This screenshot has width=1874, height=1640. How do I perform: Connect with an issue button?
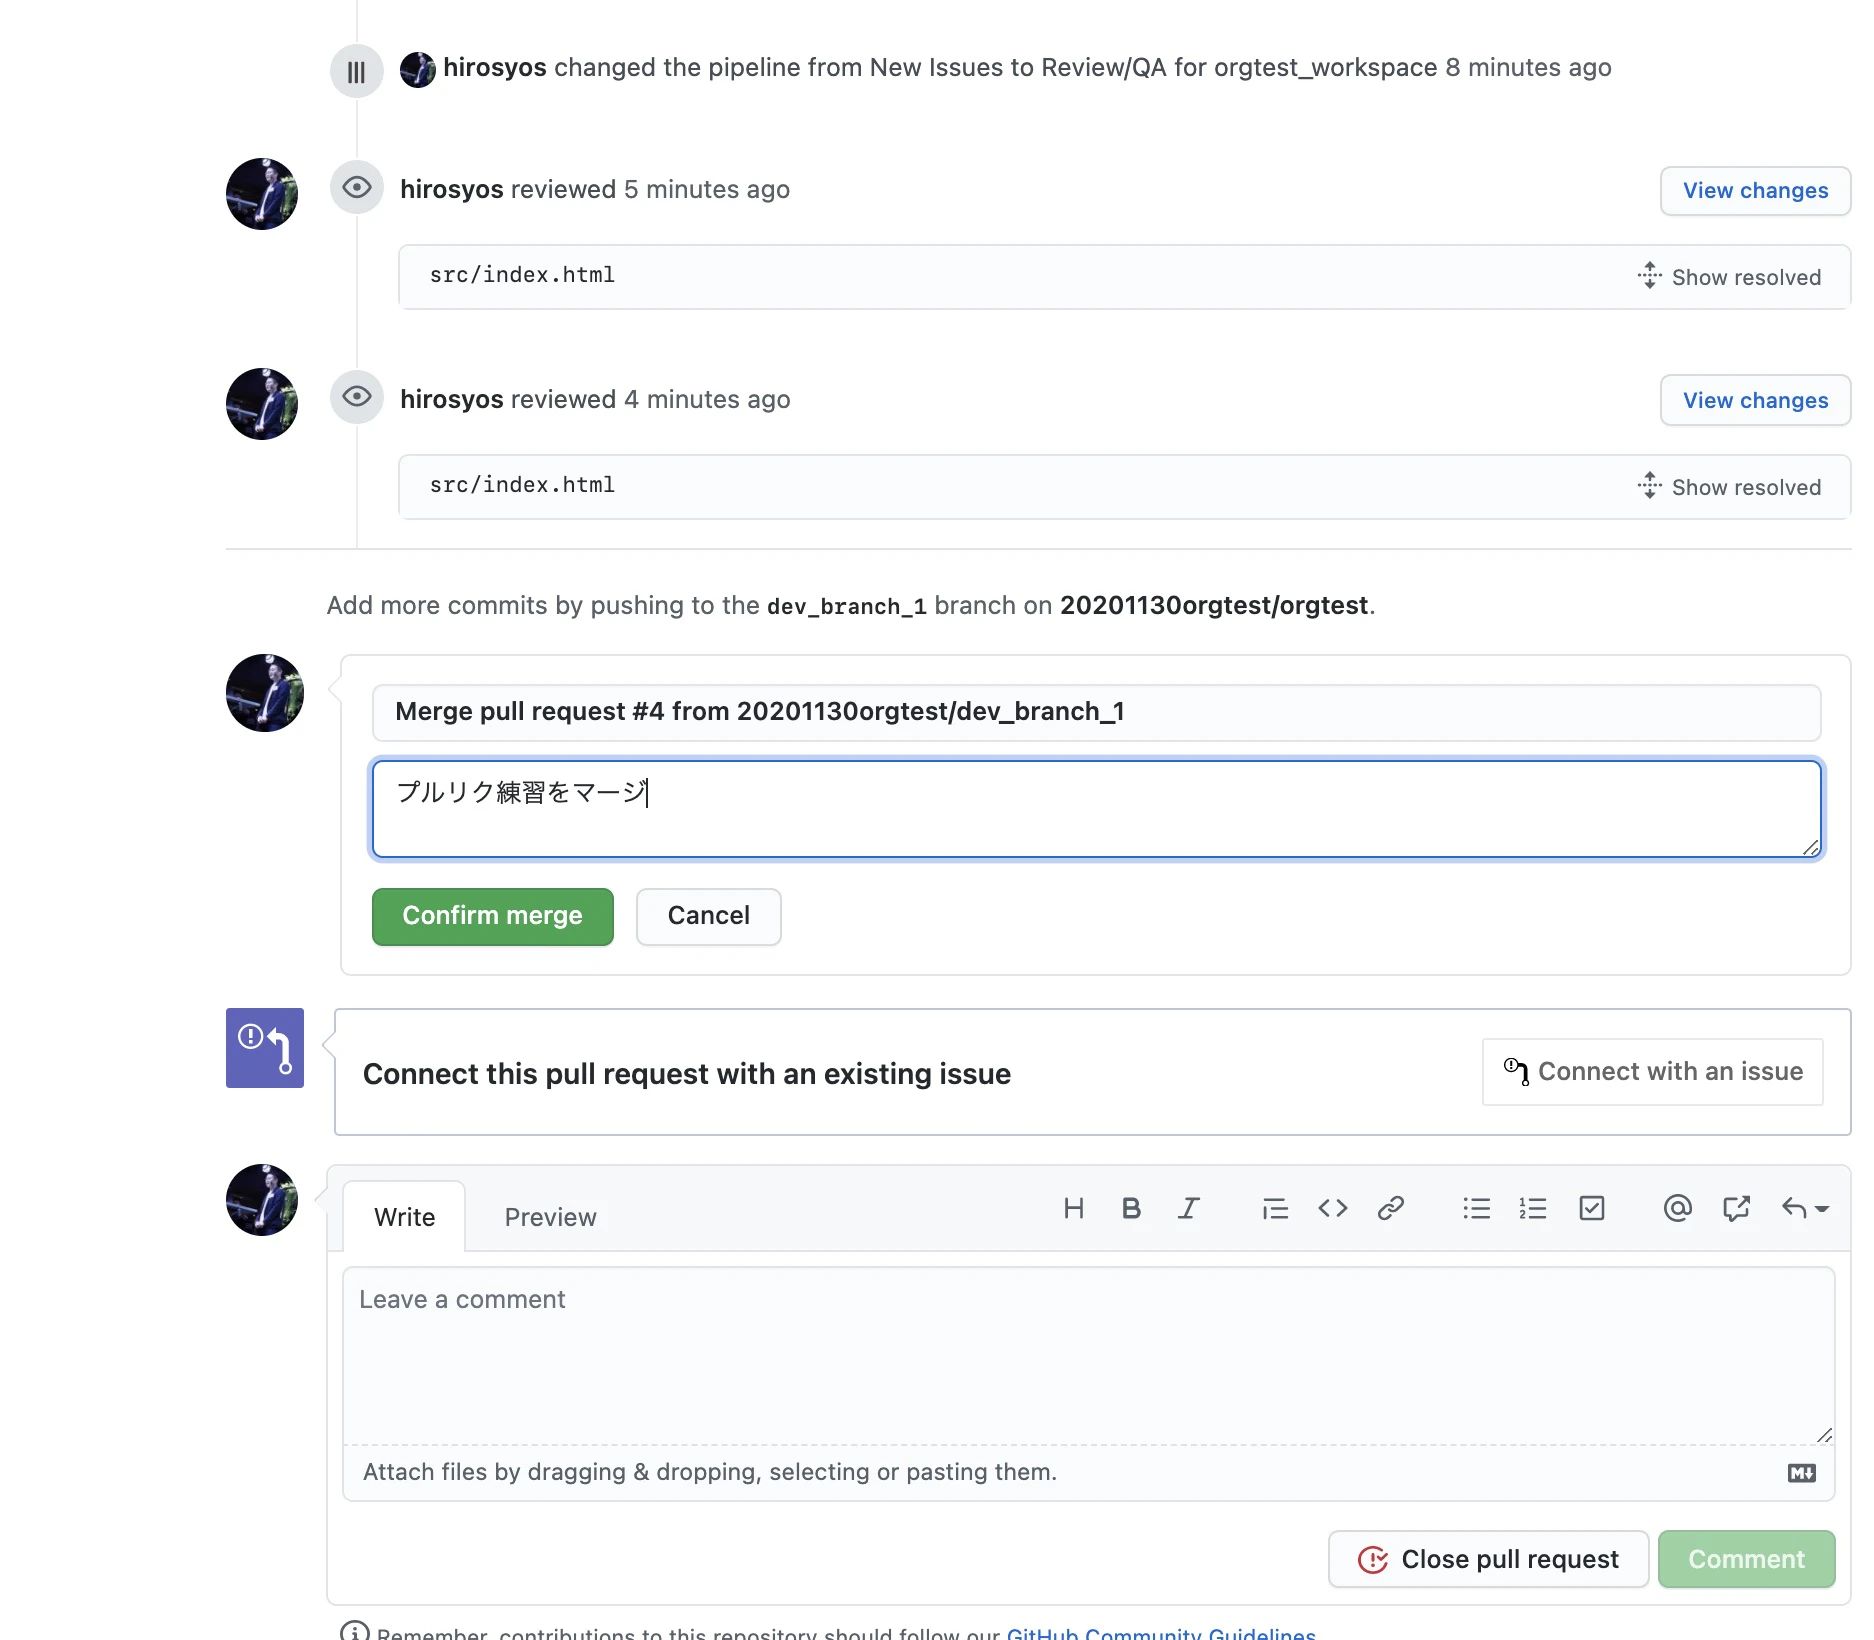[1653, 1072]
